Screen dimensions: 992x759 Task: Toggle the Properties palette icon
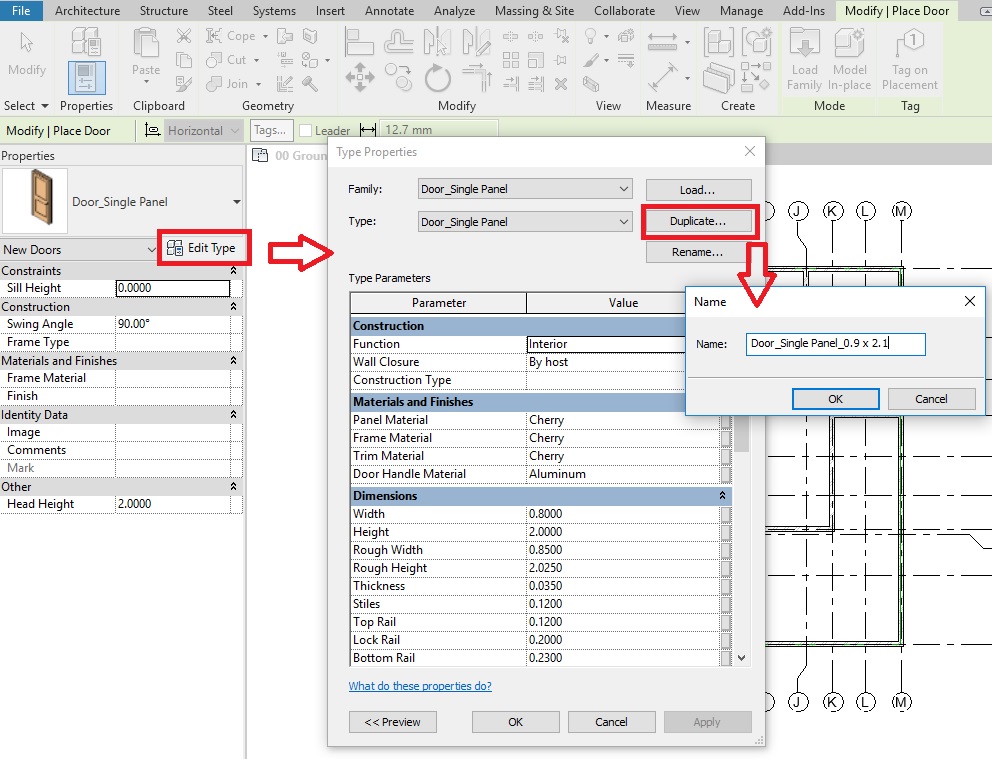click(86, 78)
